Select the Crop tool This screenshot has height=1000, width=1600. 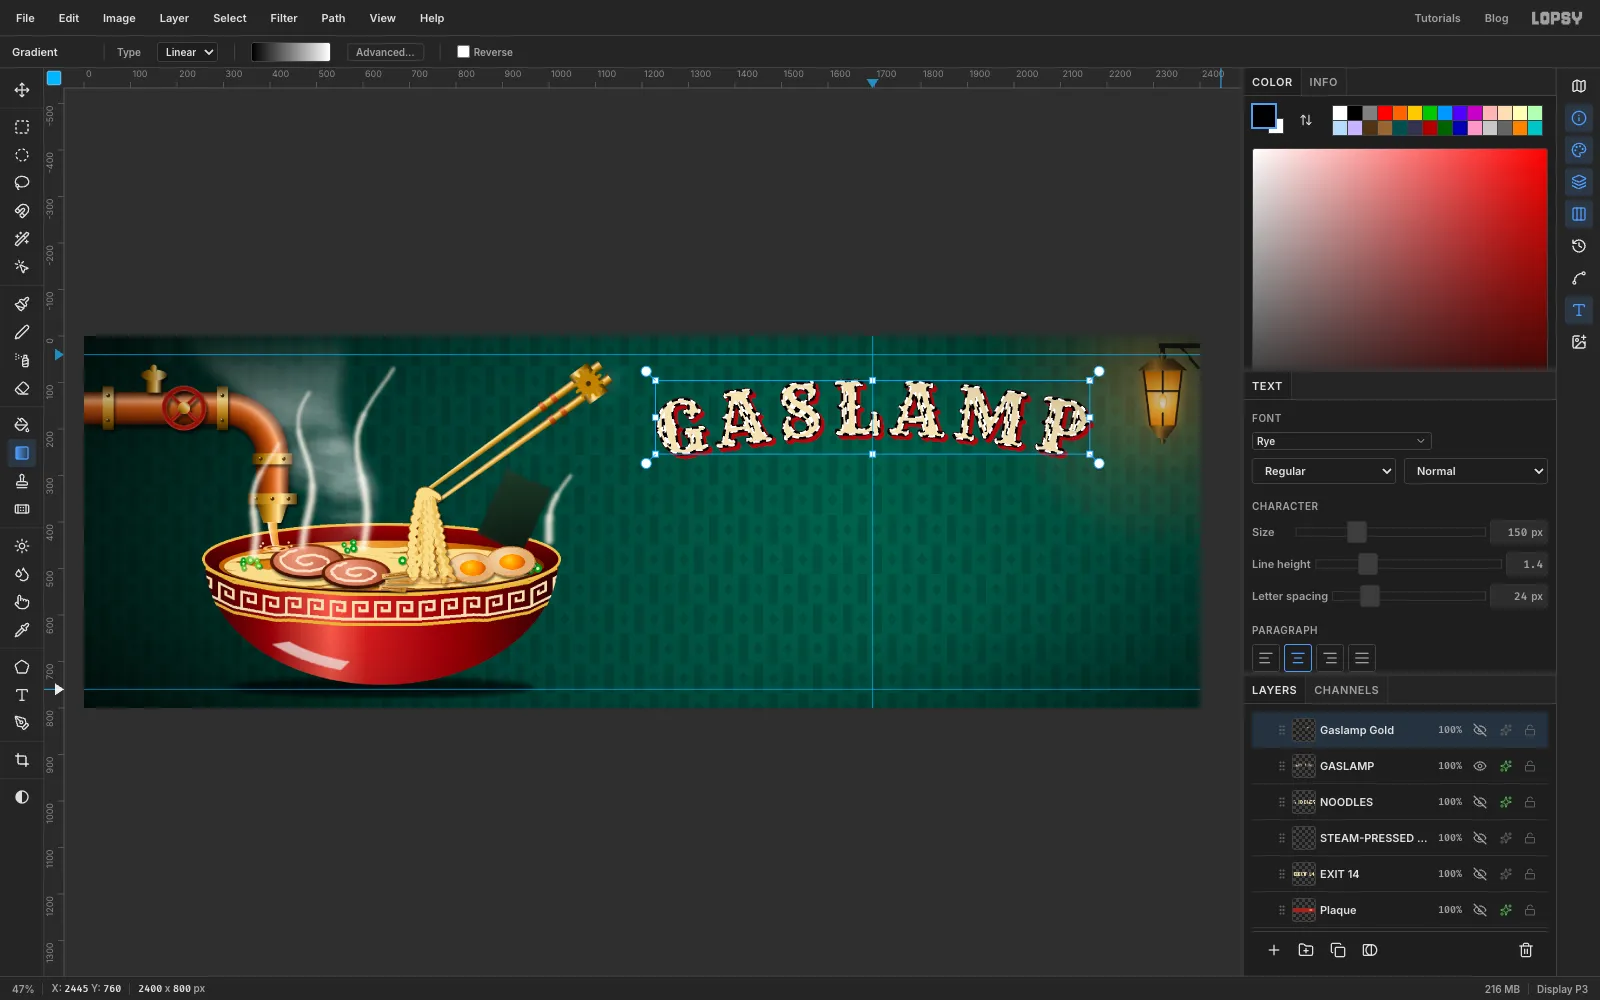[22, 760]
